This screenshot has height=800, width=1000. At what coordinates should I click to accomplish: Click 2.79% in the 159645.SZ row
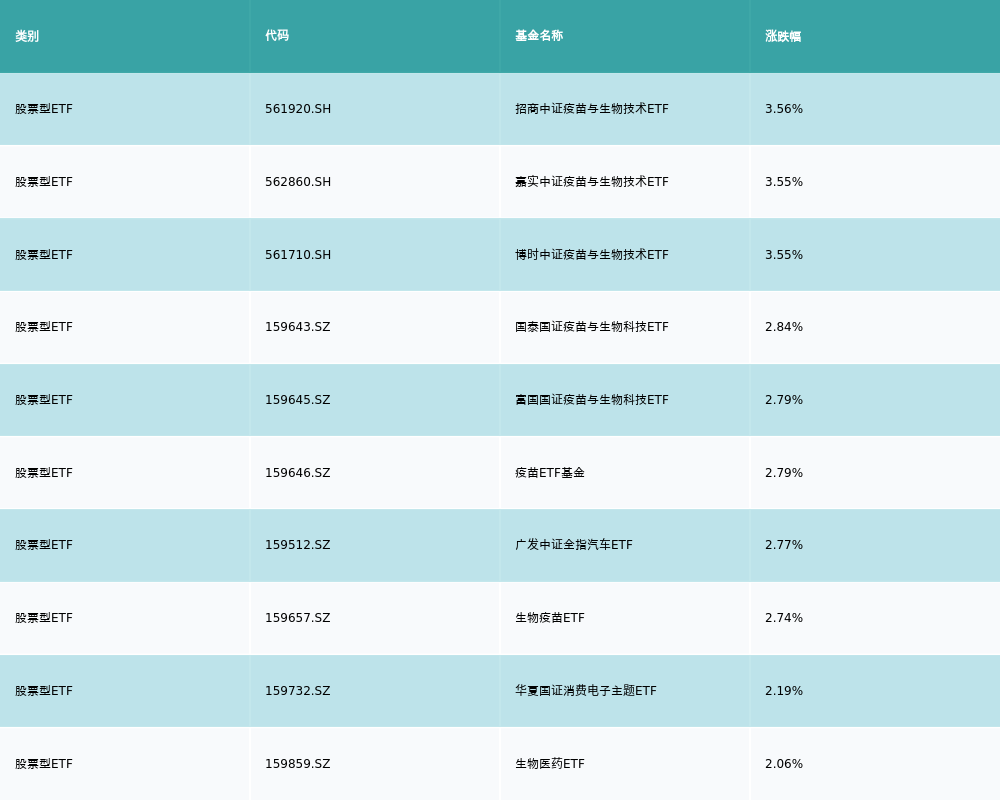coord(784,400)
